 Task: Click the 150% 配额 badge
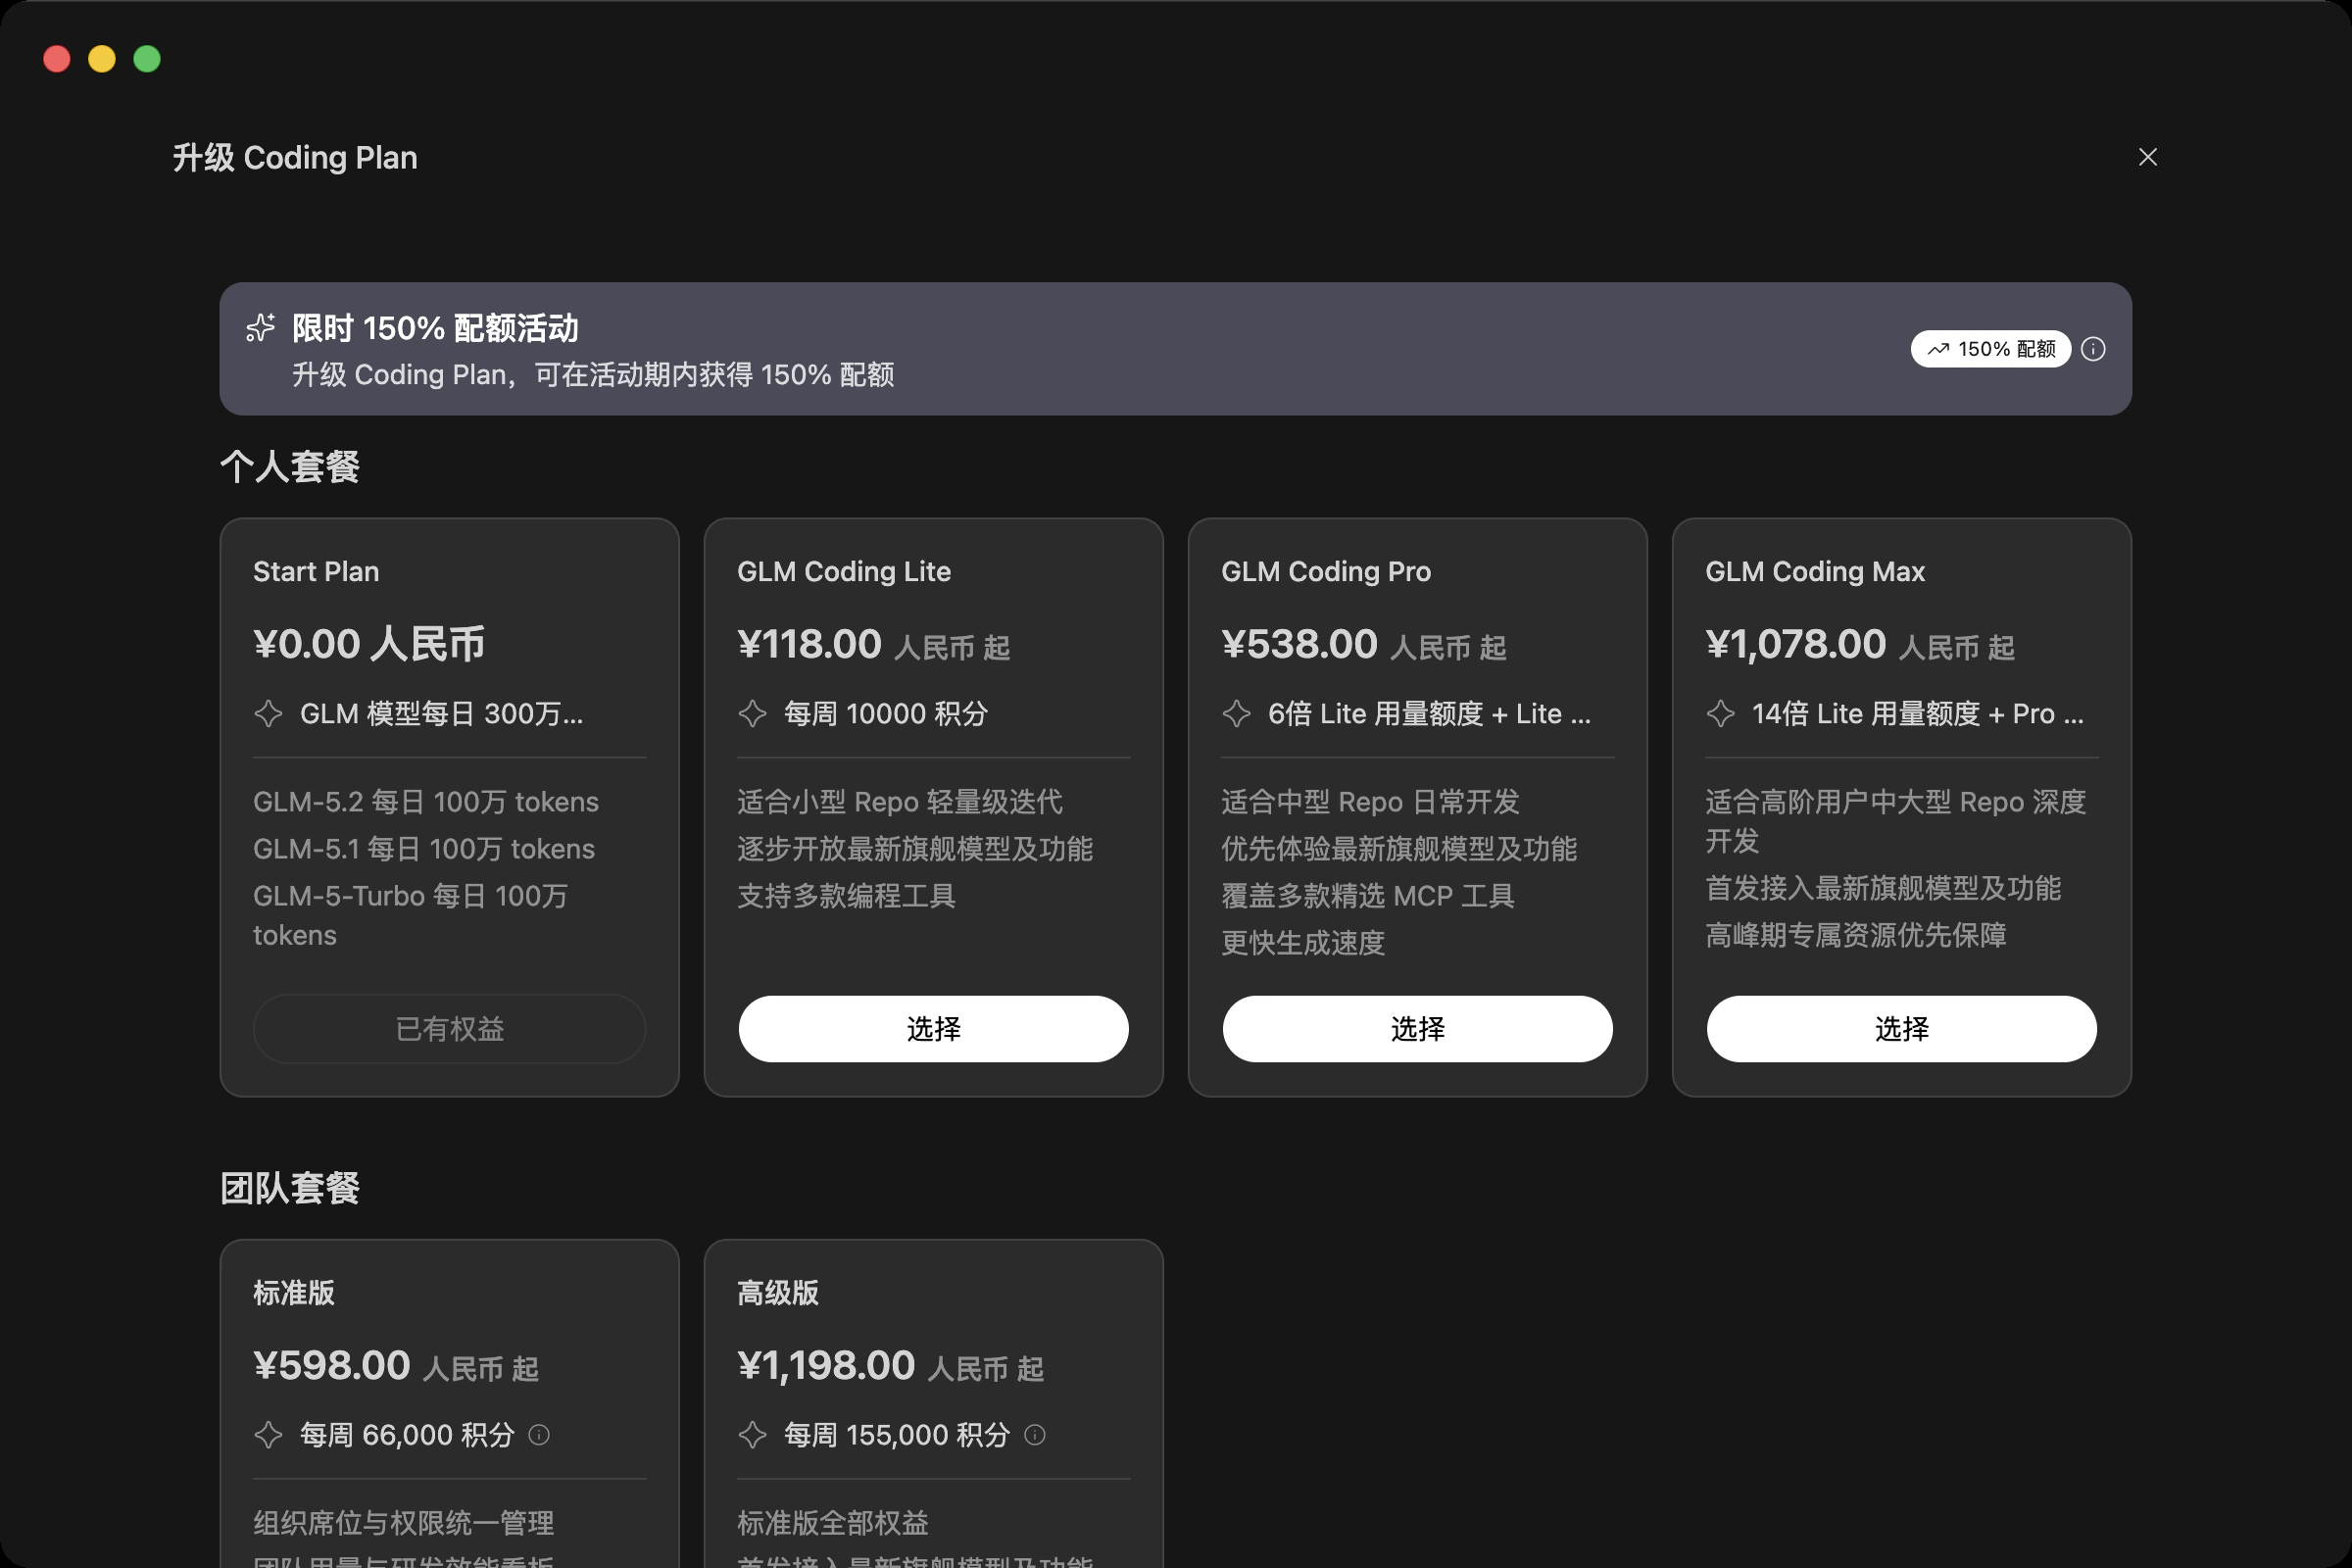1990,349
